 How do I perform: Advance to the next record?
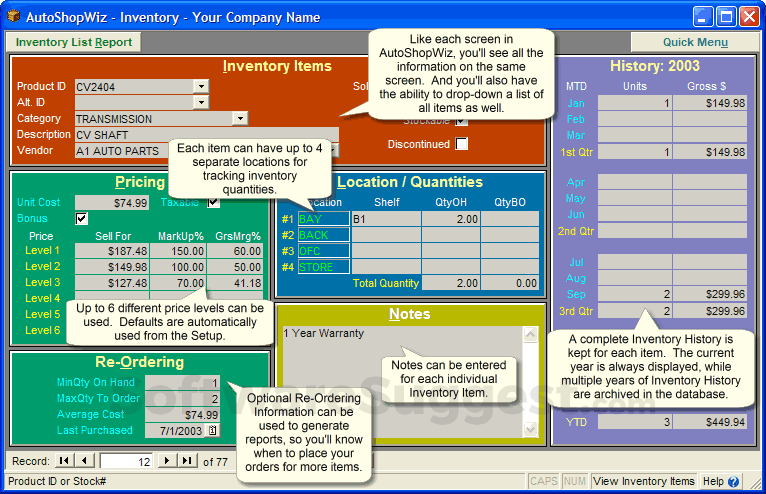(167, 460)
